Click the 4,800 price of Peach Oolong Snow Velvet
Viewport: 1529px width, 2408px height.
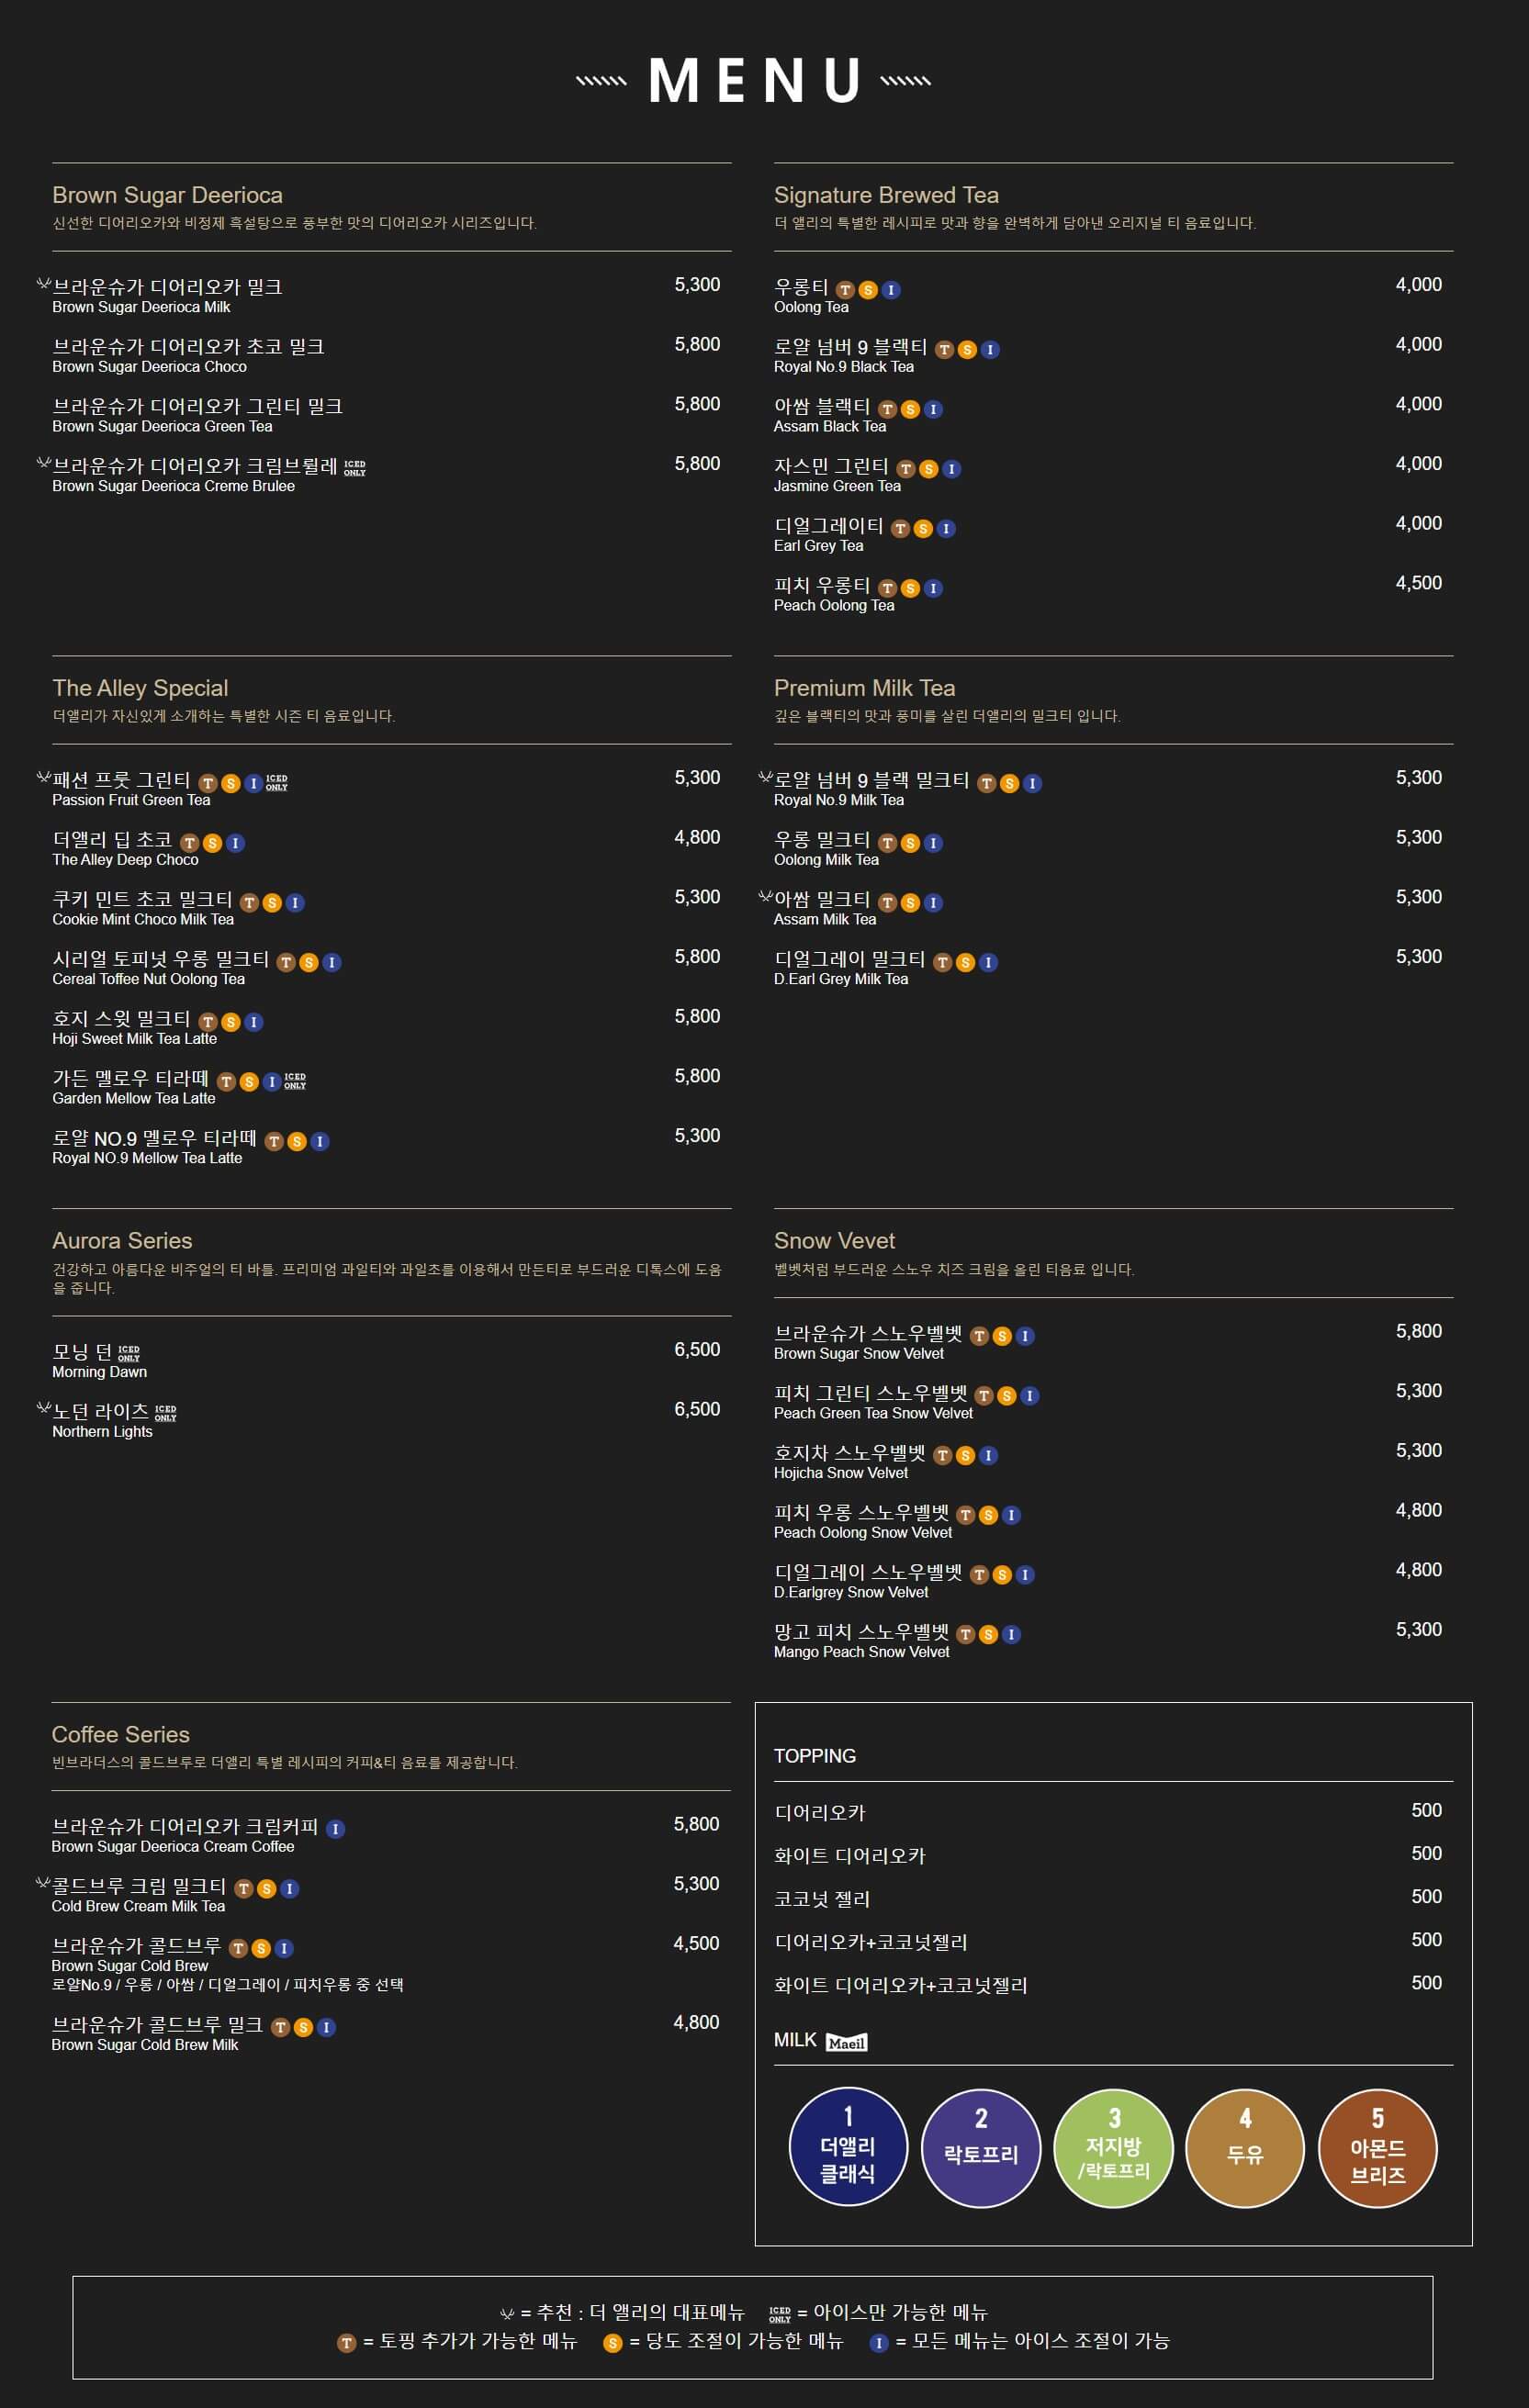point(1419,1510)
